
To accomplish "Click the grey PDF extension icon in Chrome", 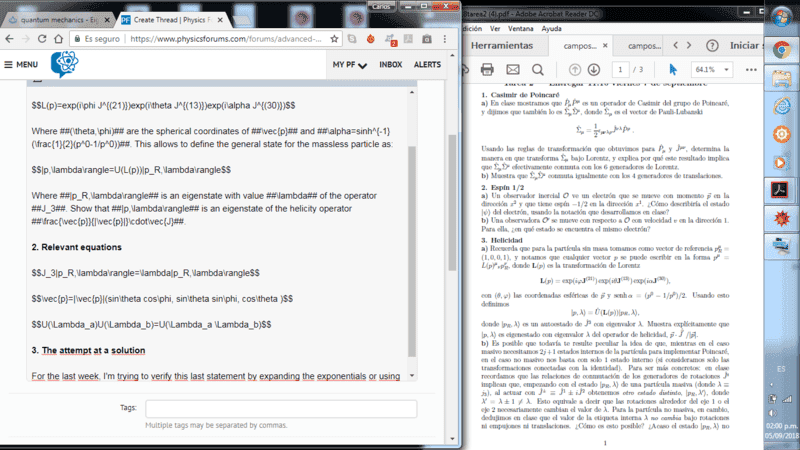I will 408,39.
